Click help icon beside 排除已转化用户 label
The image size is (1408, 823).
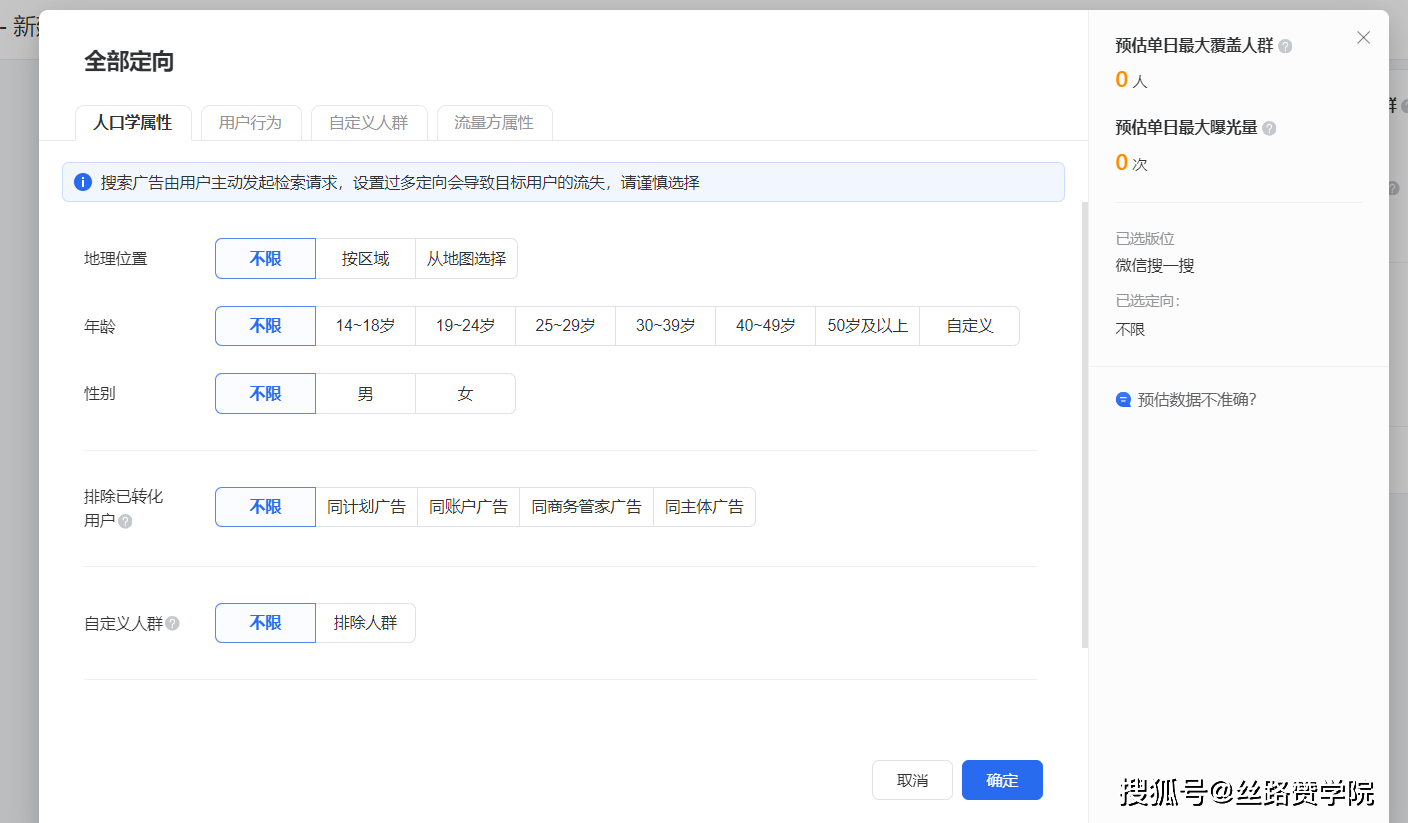[125, 521]
